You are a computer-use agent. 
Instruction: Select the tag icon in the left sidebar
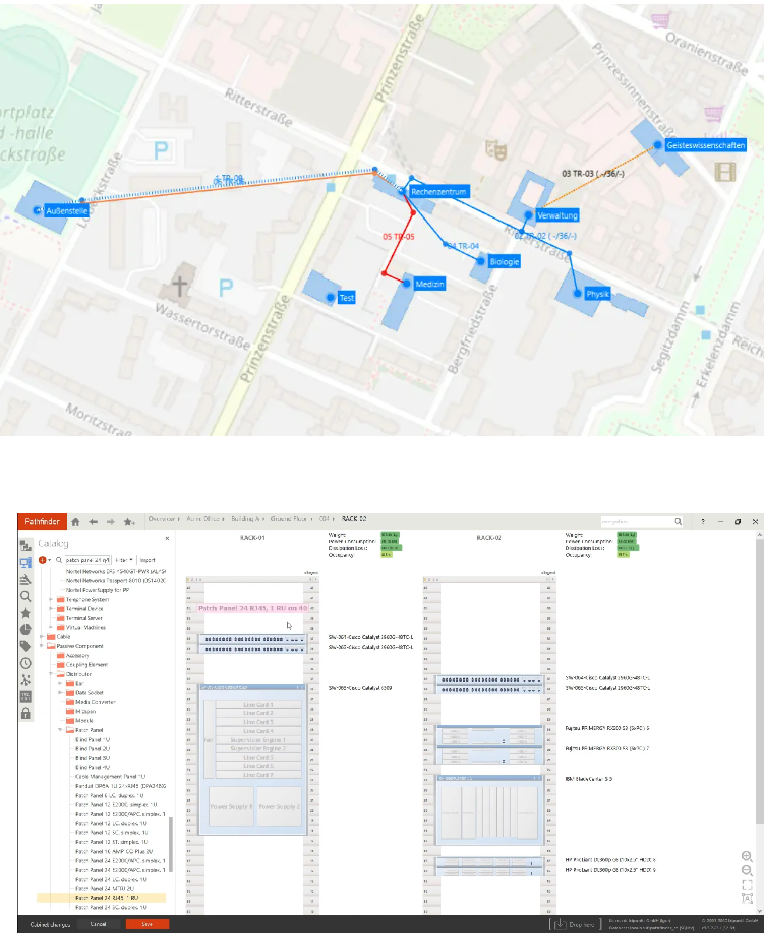click(26, 646)
